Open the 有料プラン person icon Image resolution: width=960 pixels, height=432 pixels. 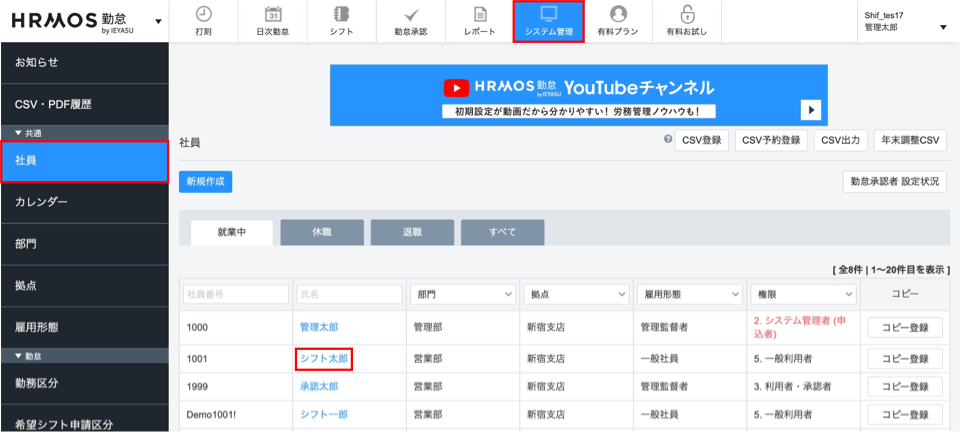[617, 15]
